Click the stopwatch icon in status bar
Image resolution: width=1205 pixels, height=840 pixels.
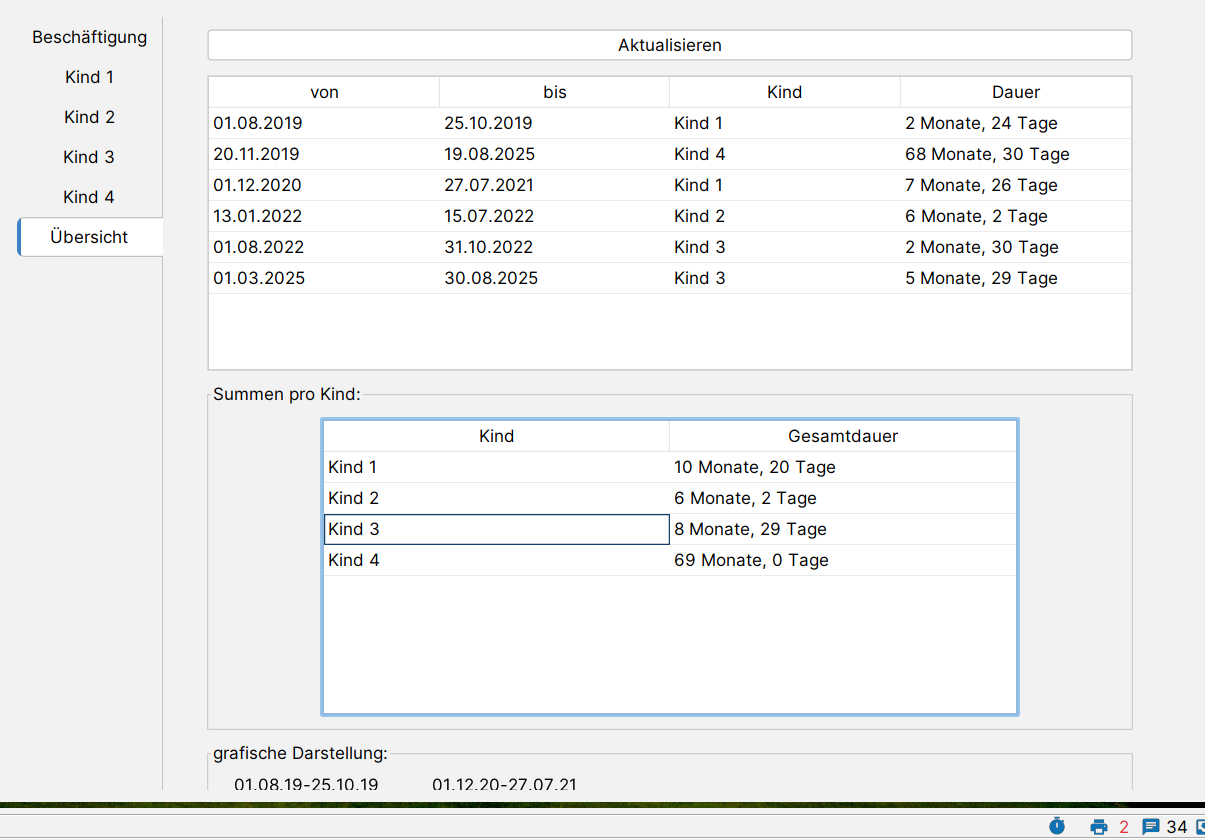click(x=1057, y=826)
